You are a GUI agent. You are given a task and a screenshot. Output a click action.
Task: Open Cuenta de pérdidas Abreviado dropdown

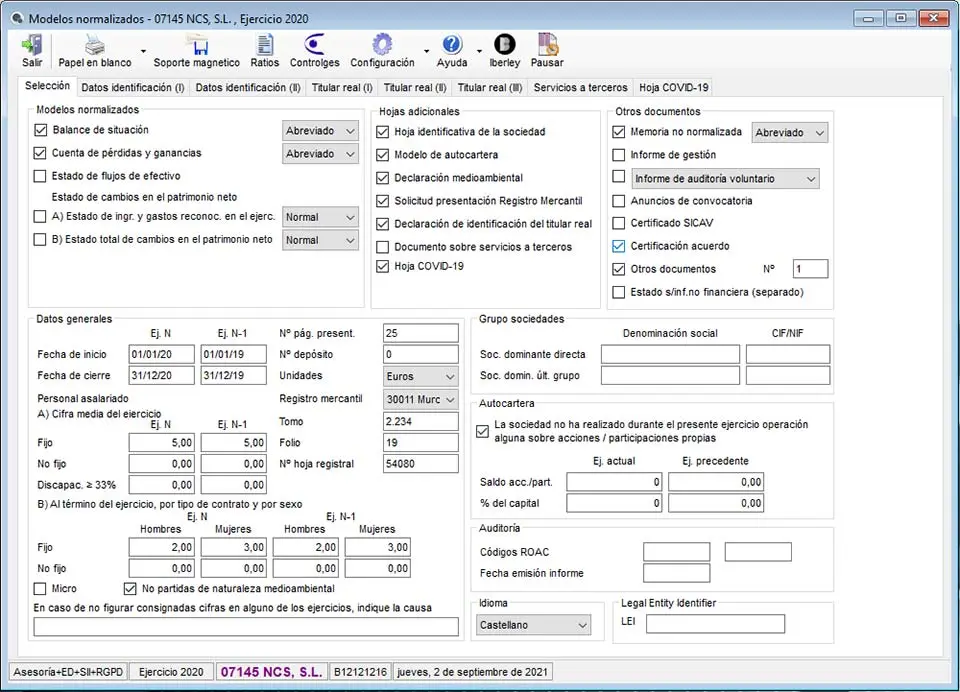point(320,154)
